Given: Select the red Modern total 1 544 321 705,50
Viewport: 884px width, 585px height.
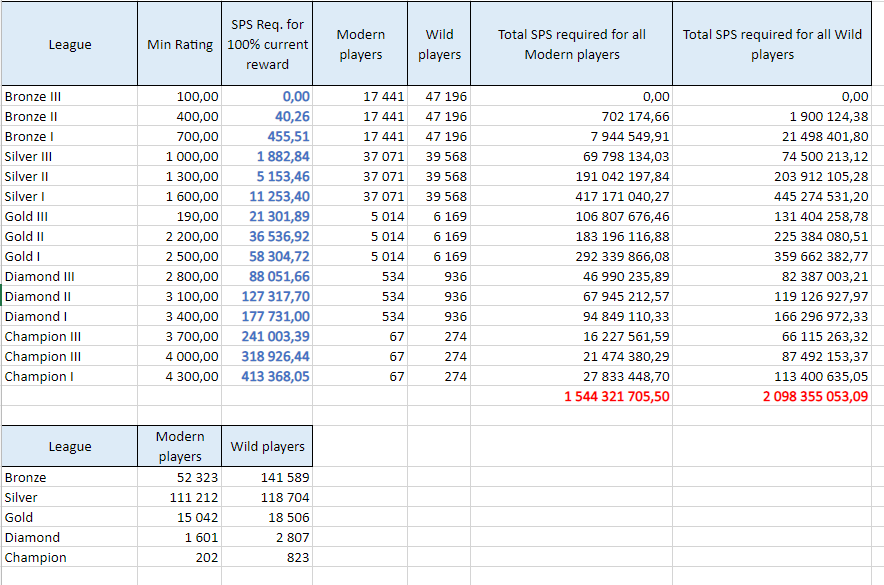Looking at the screenshot, I should (x=572, y=396).
